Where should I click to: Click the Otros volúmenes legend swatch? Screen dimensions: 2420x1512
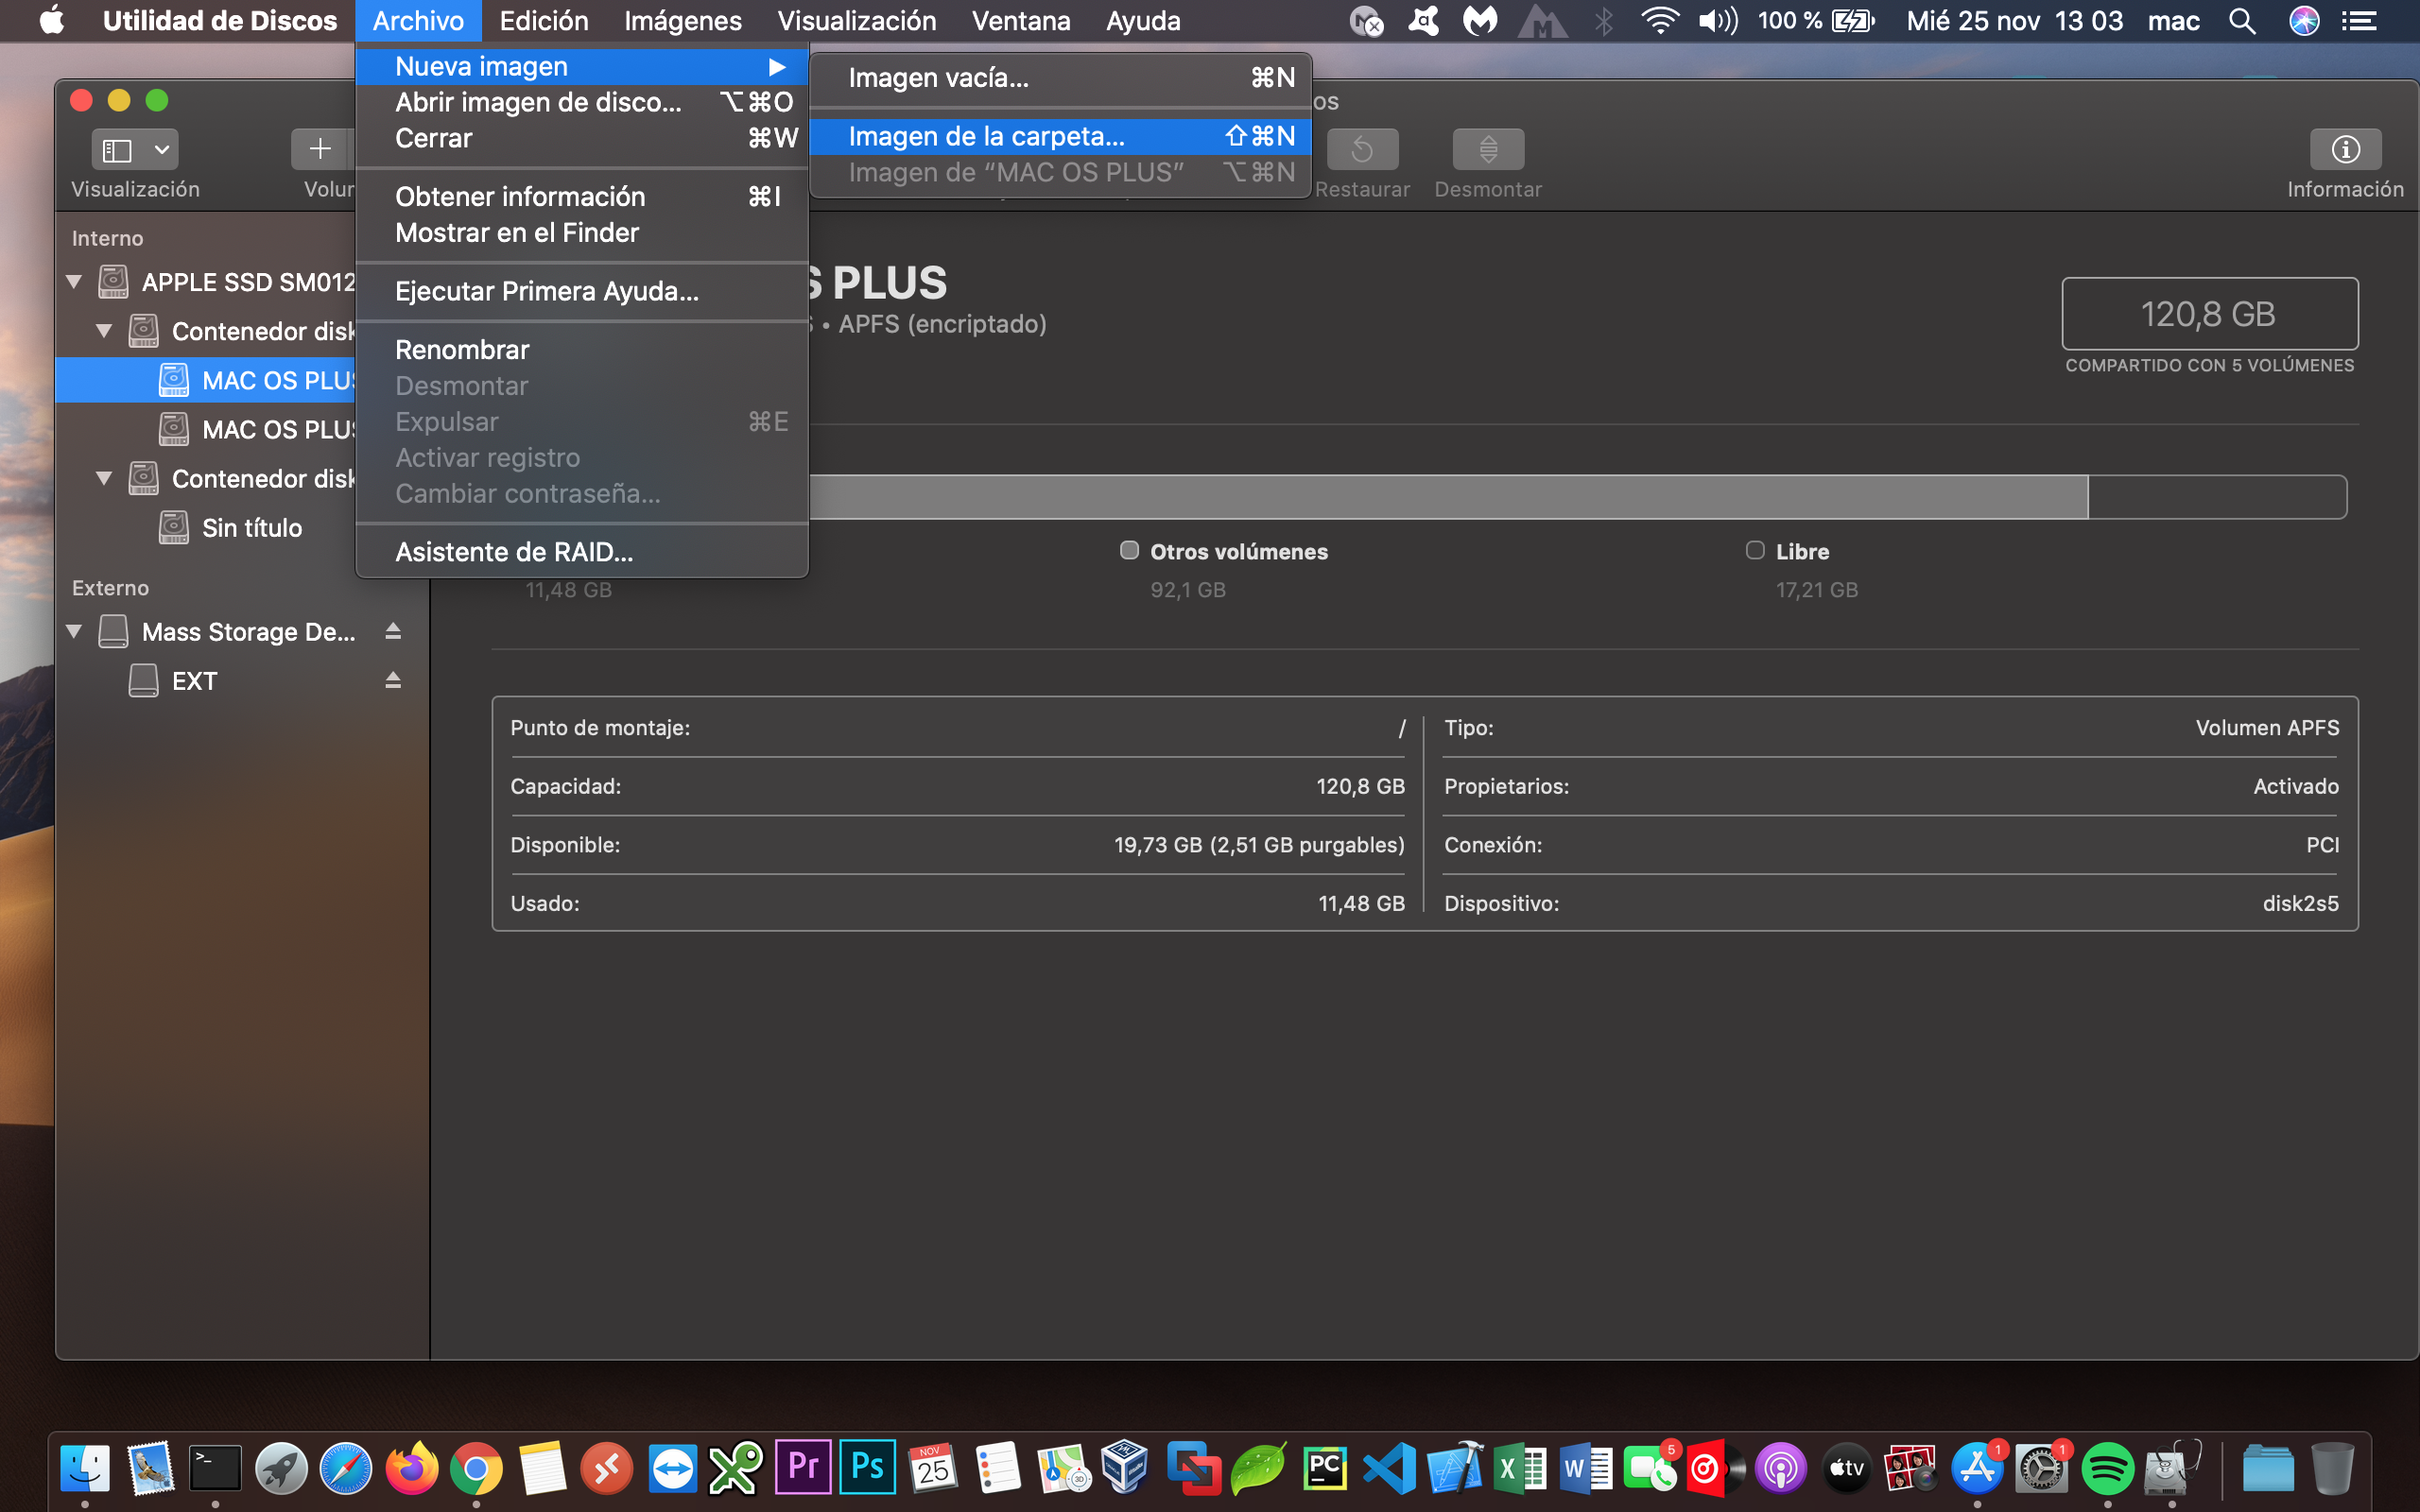pyautogui.click(x=1129, y=551)
